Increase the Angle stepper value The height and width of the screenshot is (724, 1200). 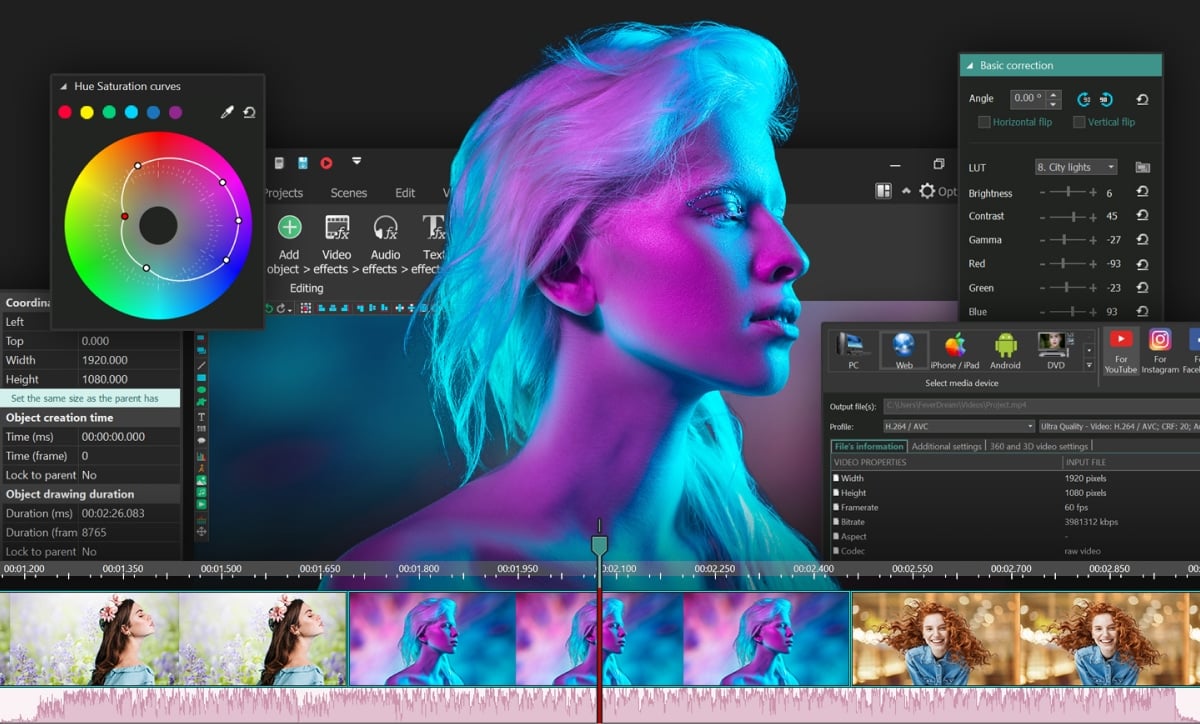coord(1053,95)
